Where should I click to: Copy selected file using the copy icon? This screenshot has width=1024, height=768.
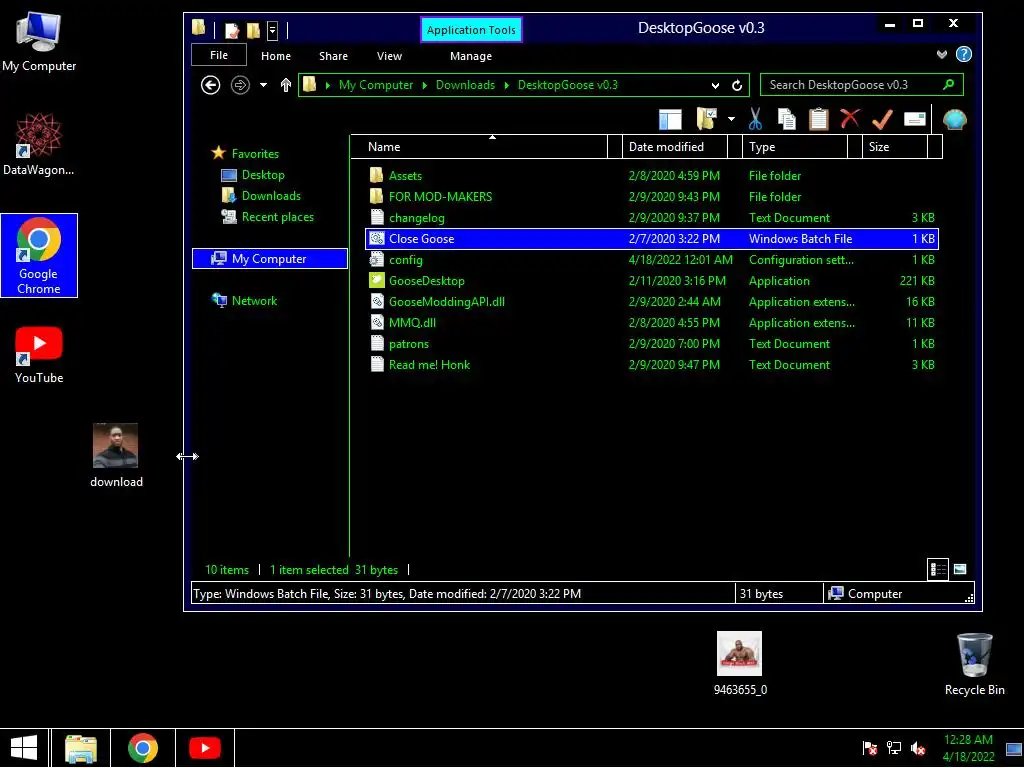tap(787, 119)
